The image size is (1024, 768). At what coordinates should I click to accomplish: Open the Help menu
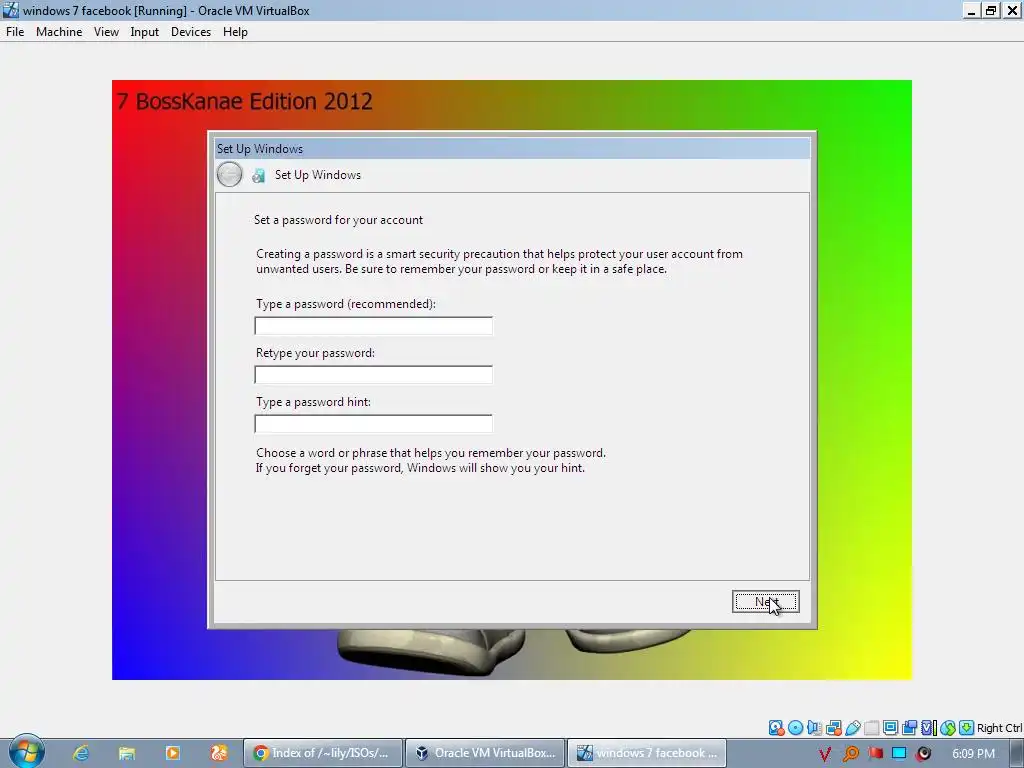tap(235, 32)
